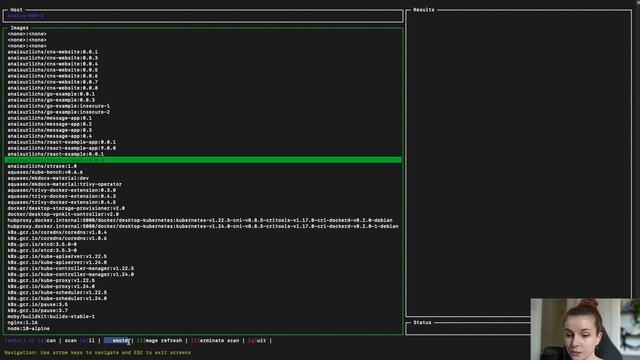This screenshot has width=640, height=360.
Task: Select image cns-website:0.0.5
Action: coord(53,70)
